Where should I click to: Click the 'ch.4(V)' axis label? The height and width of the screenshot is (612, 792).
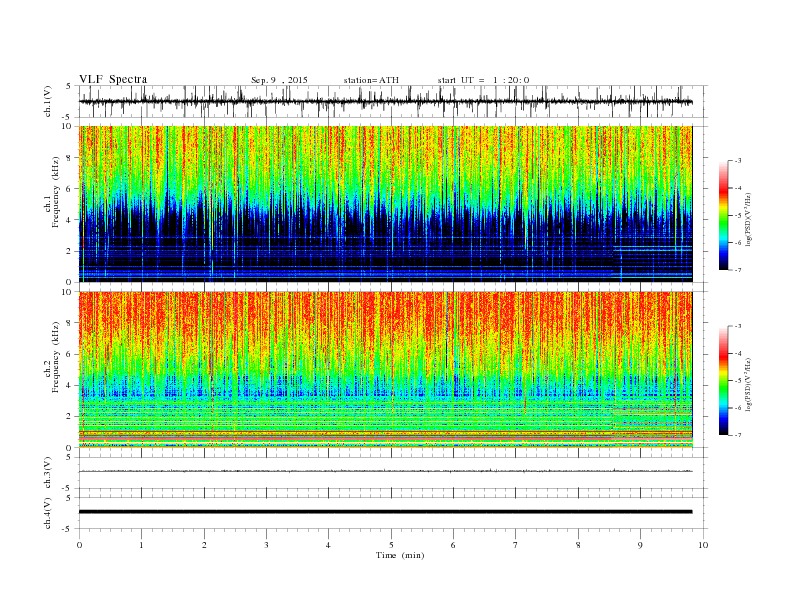48,513
